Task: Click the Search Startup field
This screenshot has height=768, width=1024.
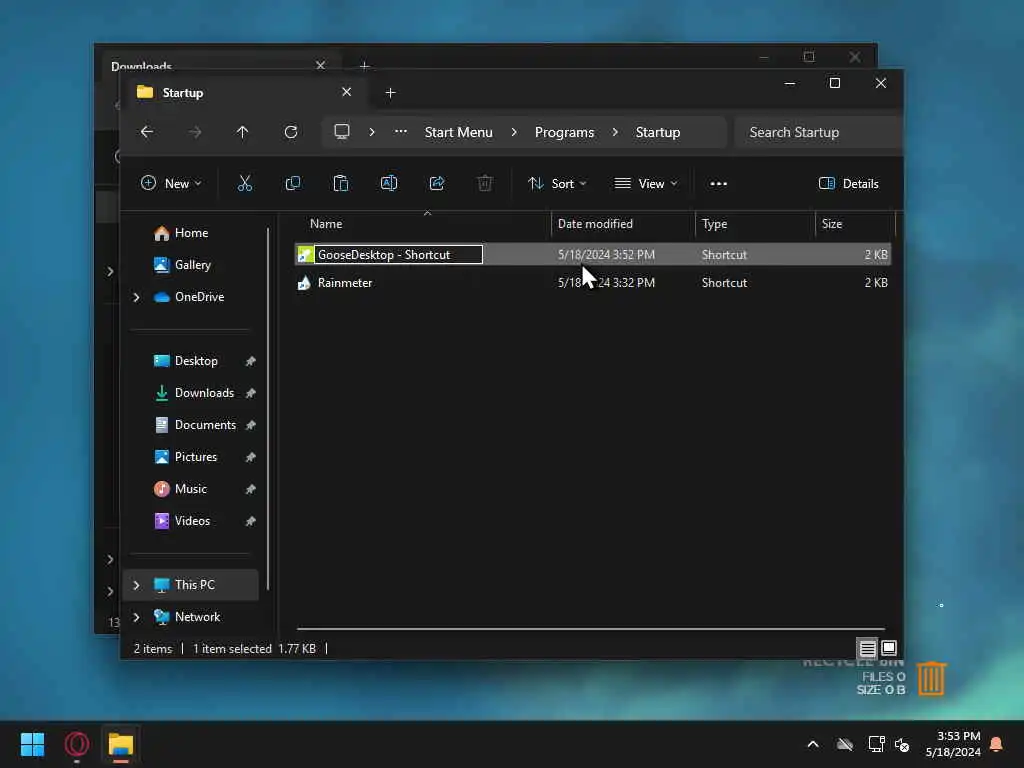Action: [820, 132]
